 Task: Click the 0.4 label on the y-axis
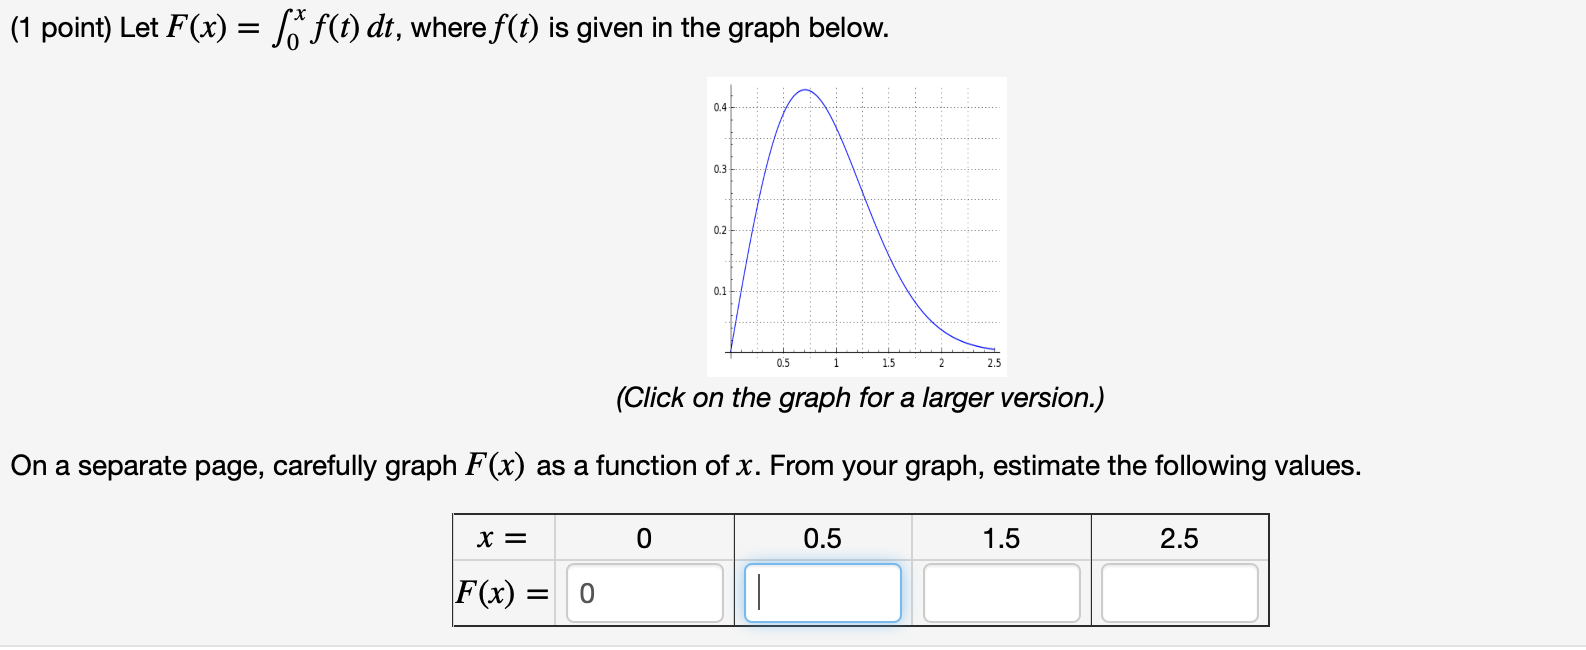point(719,105)
